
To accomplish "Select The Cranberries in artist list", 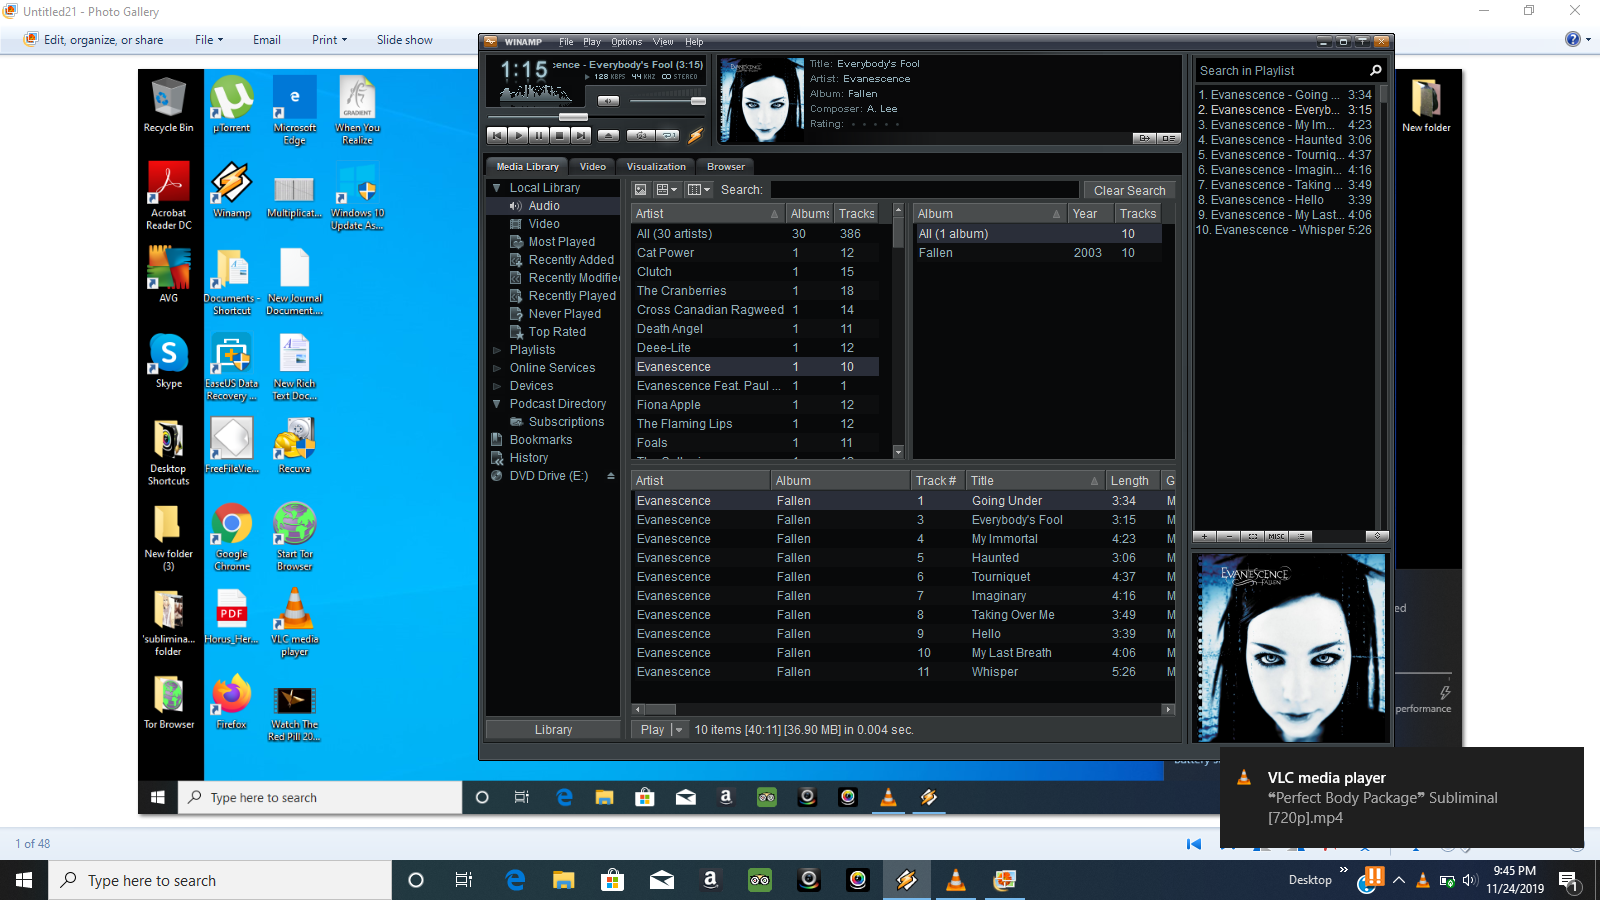I will click(755, 291).
